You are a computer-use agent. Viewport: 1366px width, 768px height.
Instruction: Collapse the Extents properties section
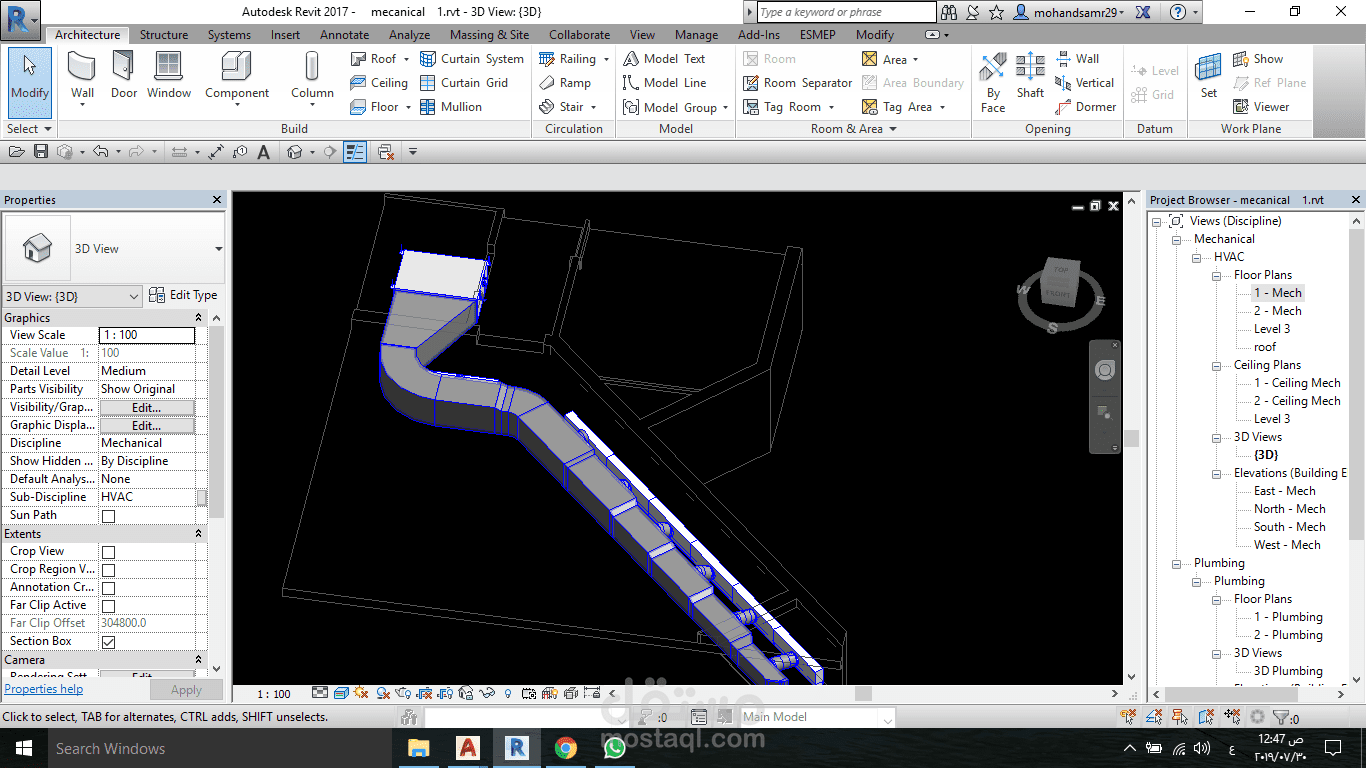point(199,534)
